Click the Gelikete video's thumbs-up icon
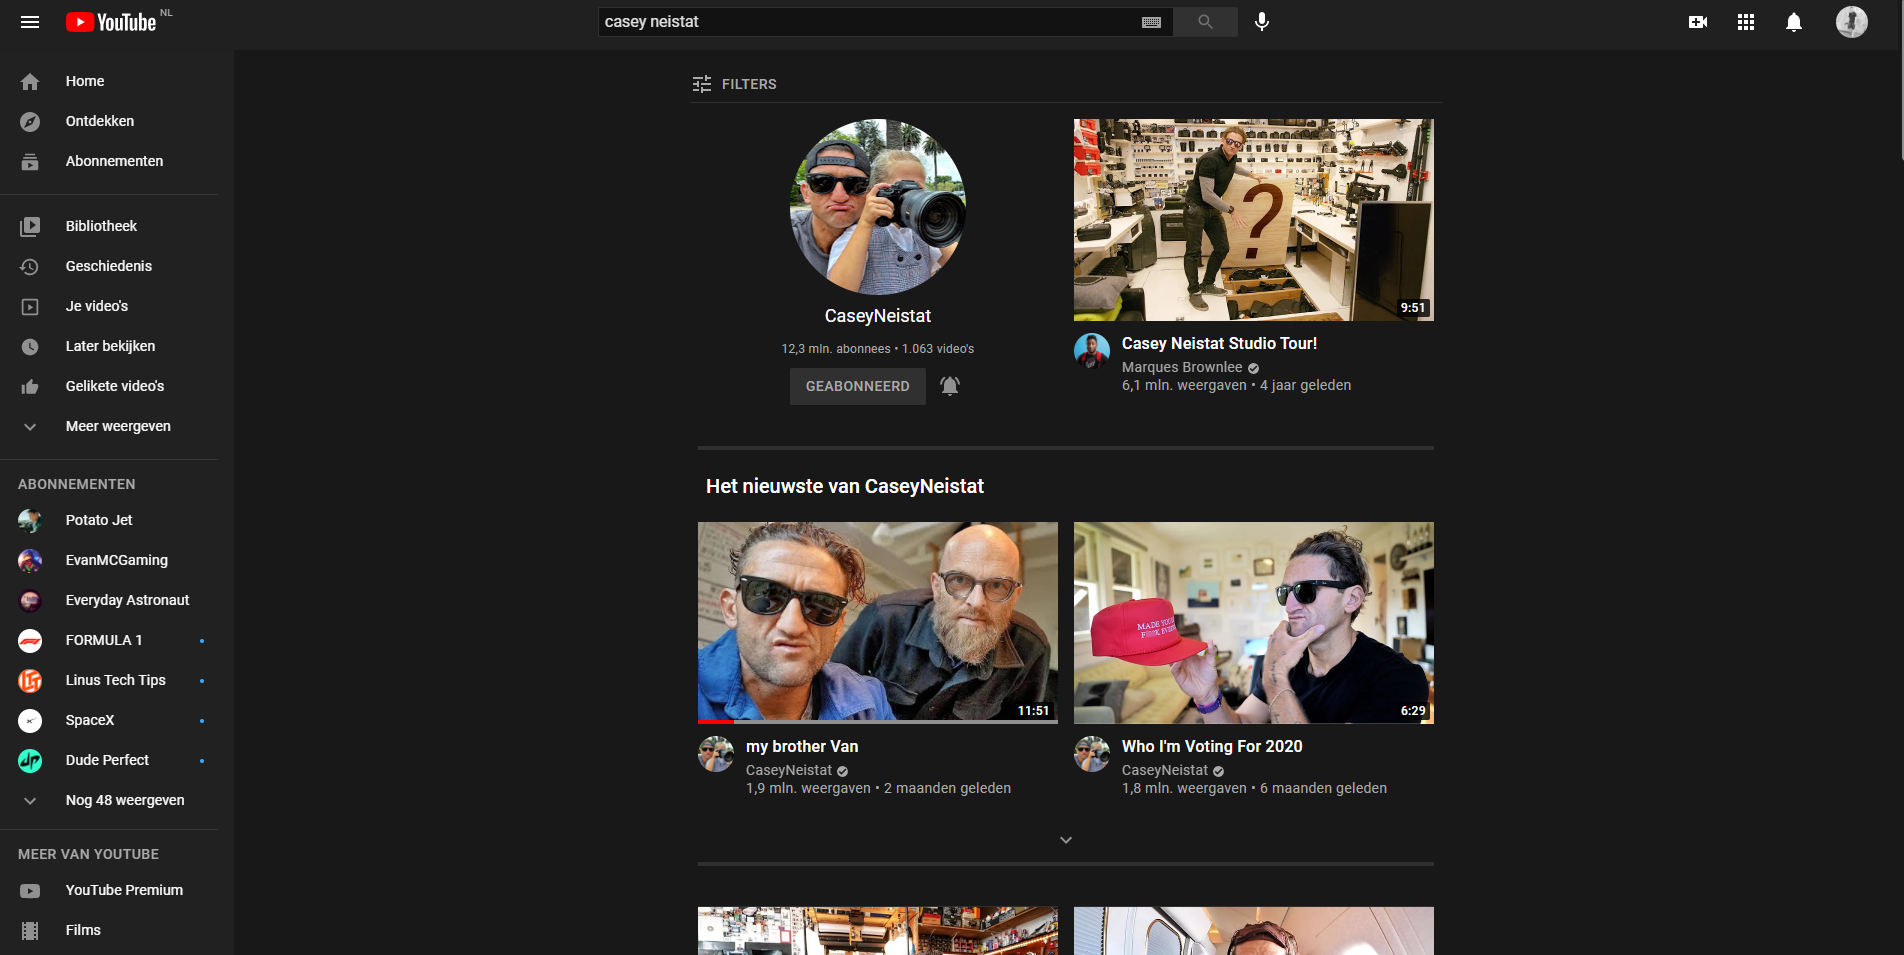Image resolution: width=1904 pixels, height=955 pixels. tap(30, 386)
